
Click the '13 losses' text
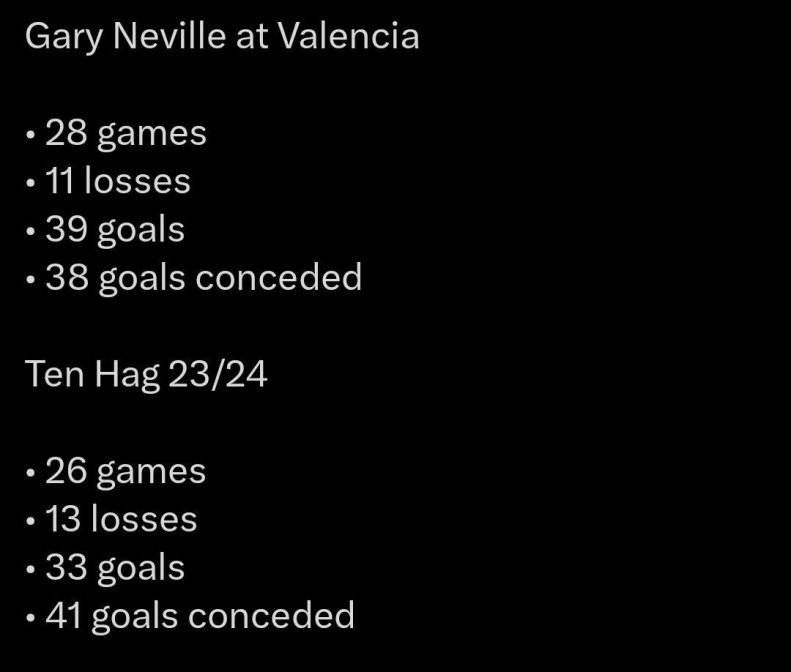(x=121, y=519)
